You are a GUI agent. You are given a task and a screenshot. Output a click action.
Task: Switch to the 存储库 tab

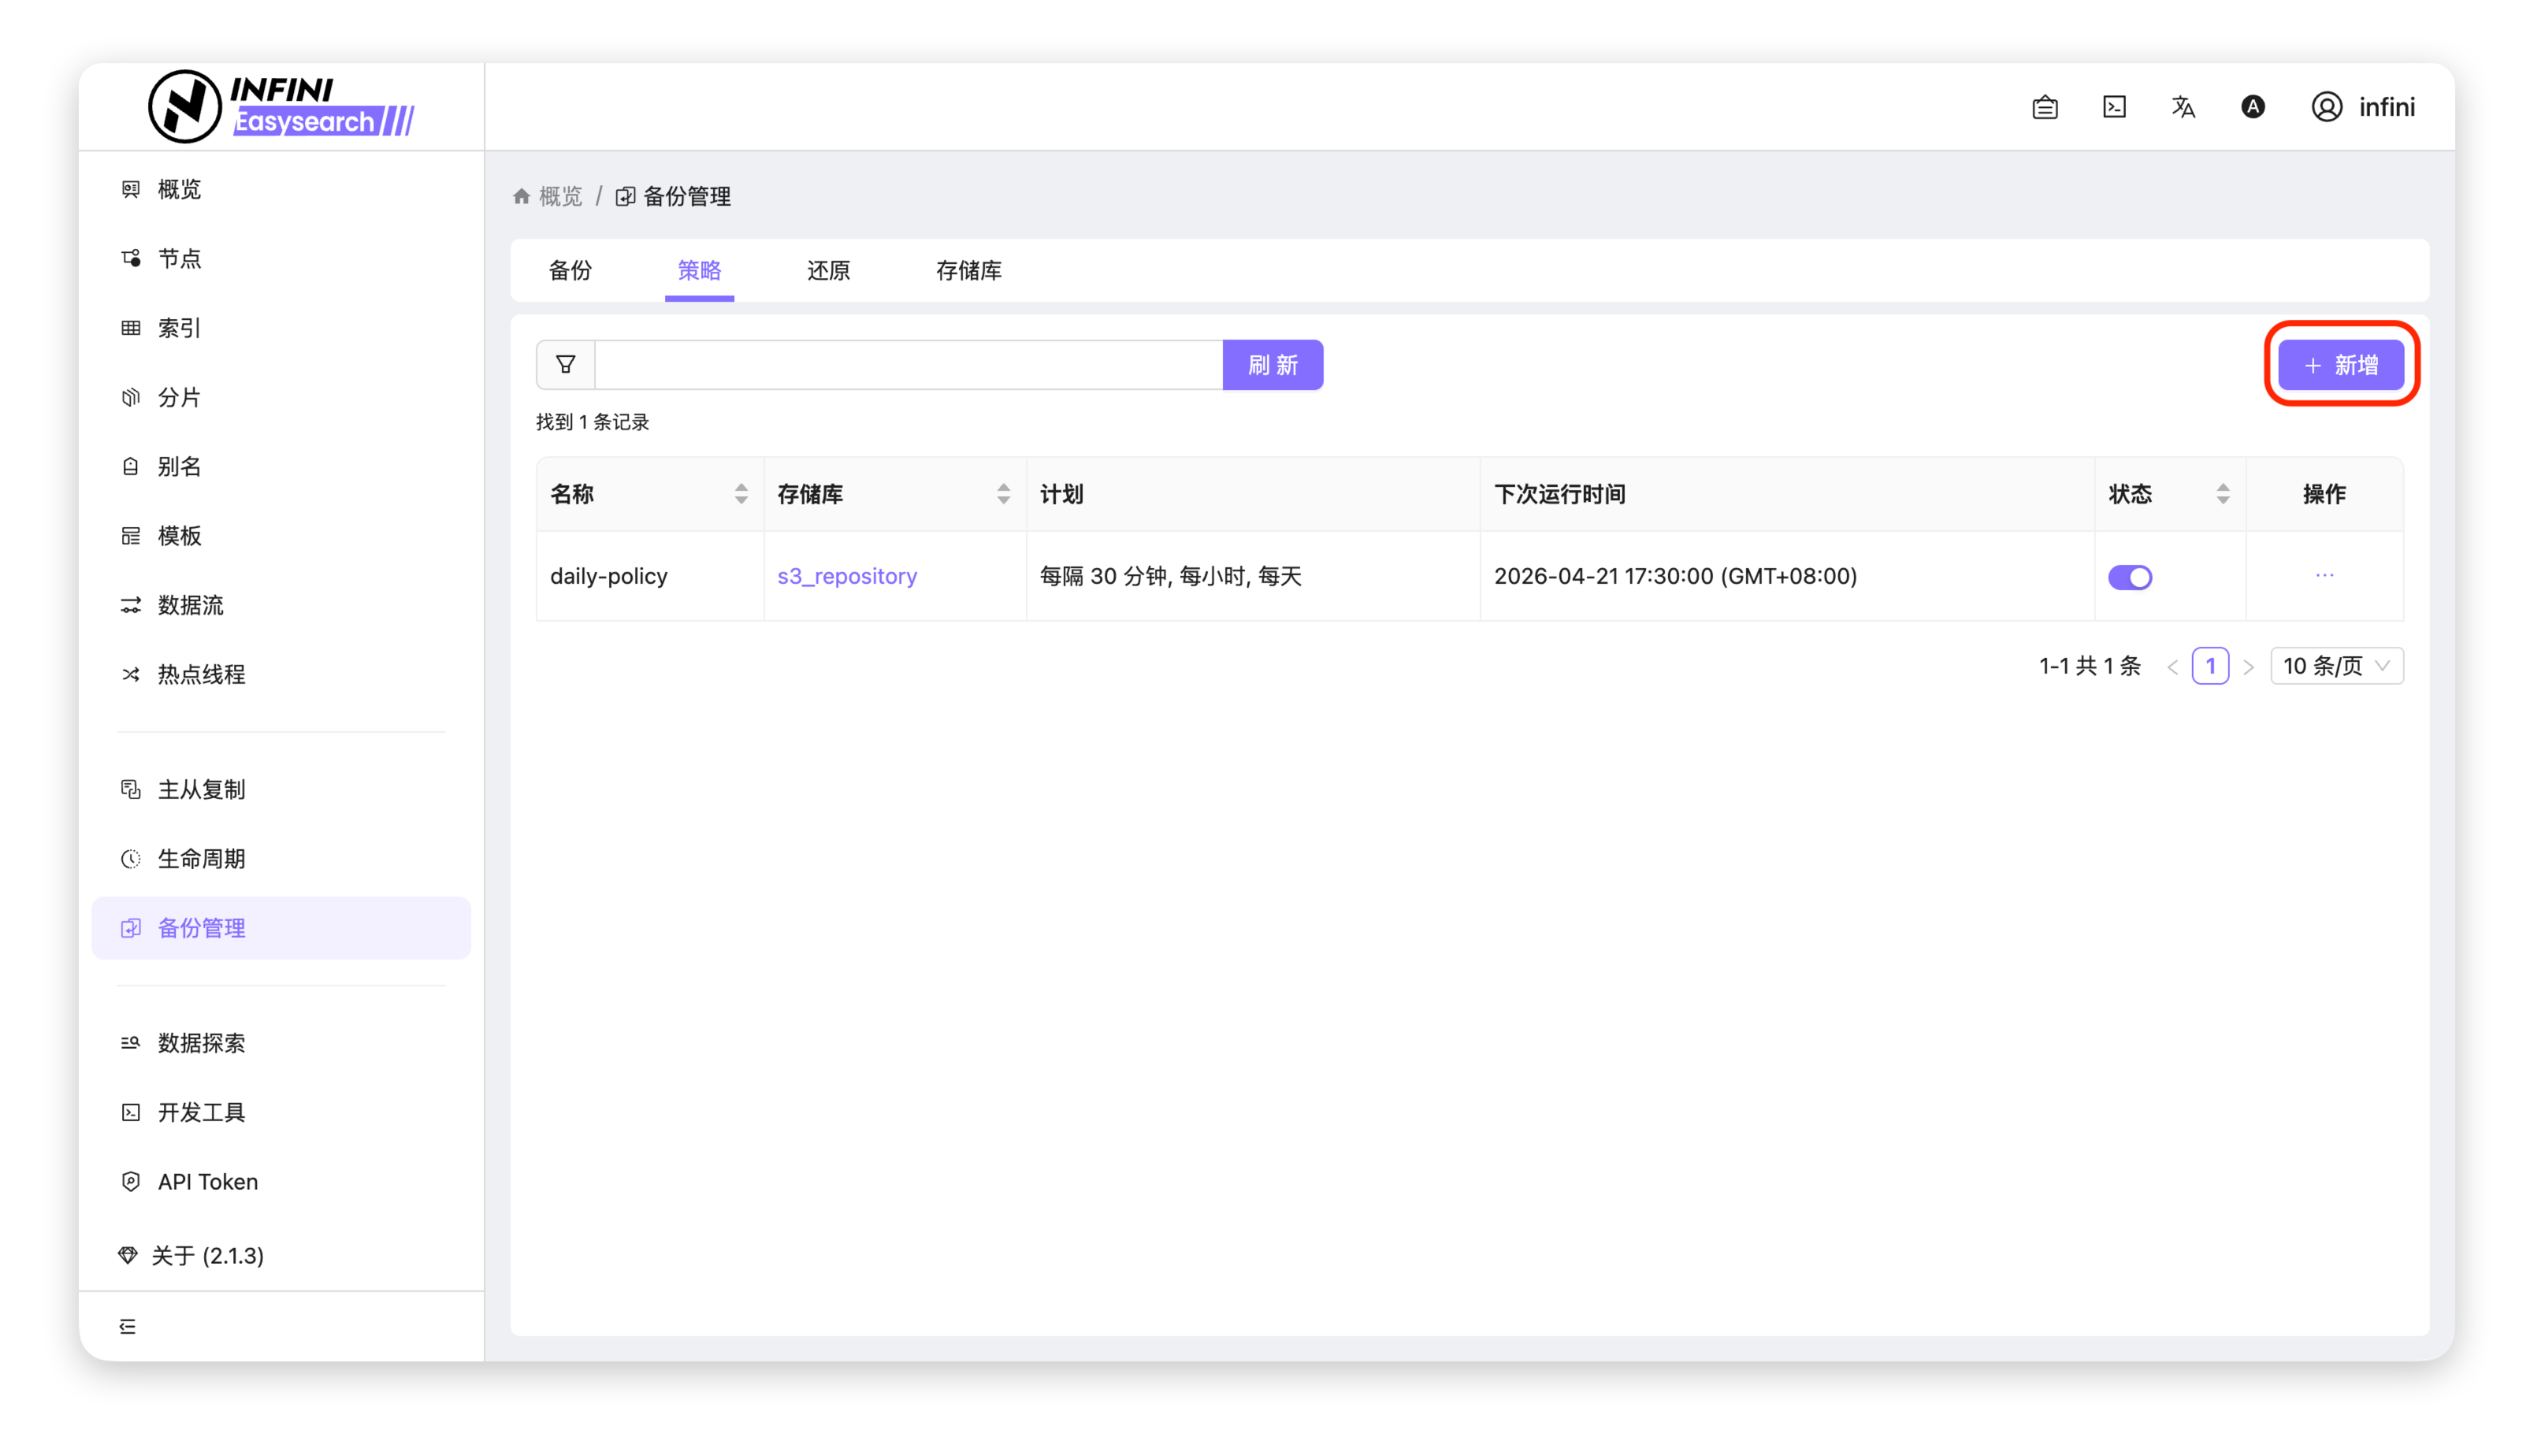[x=968, y=271]
